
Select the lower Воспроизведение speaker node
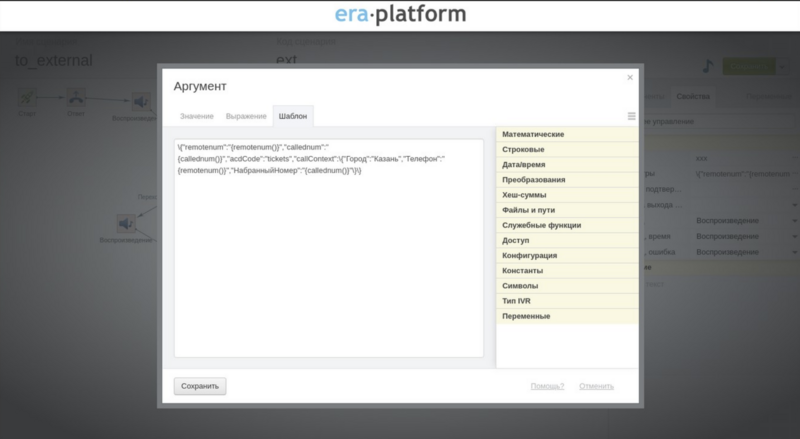point(126,224)
